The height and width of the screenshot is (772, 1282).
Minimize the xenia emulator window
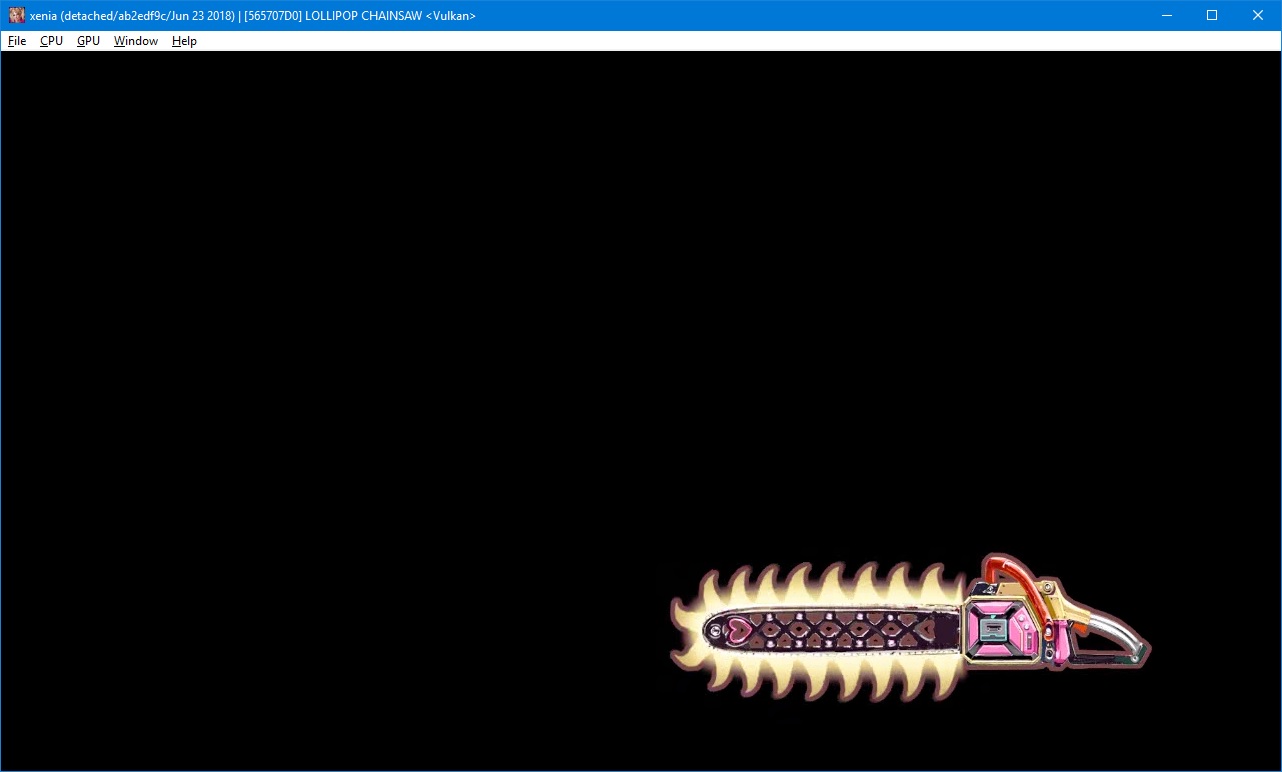(1165, 15)
